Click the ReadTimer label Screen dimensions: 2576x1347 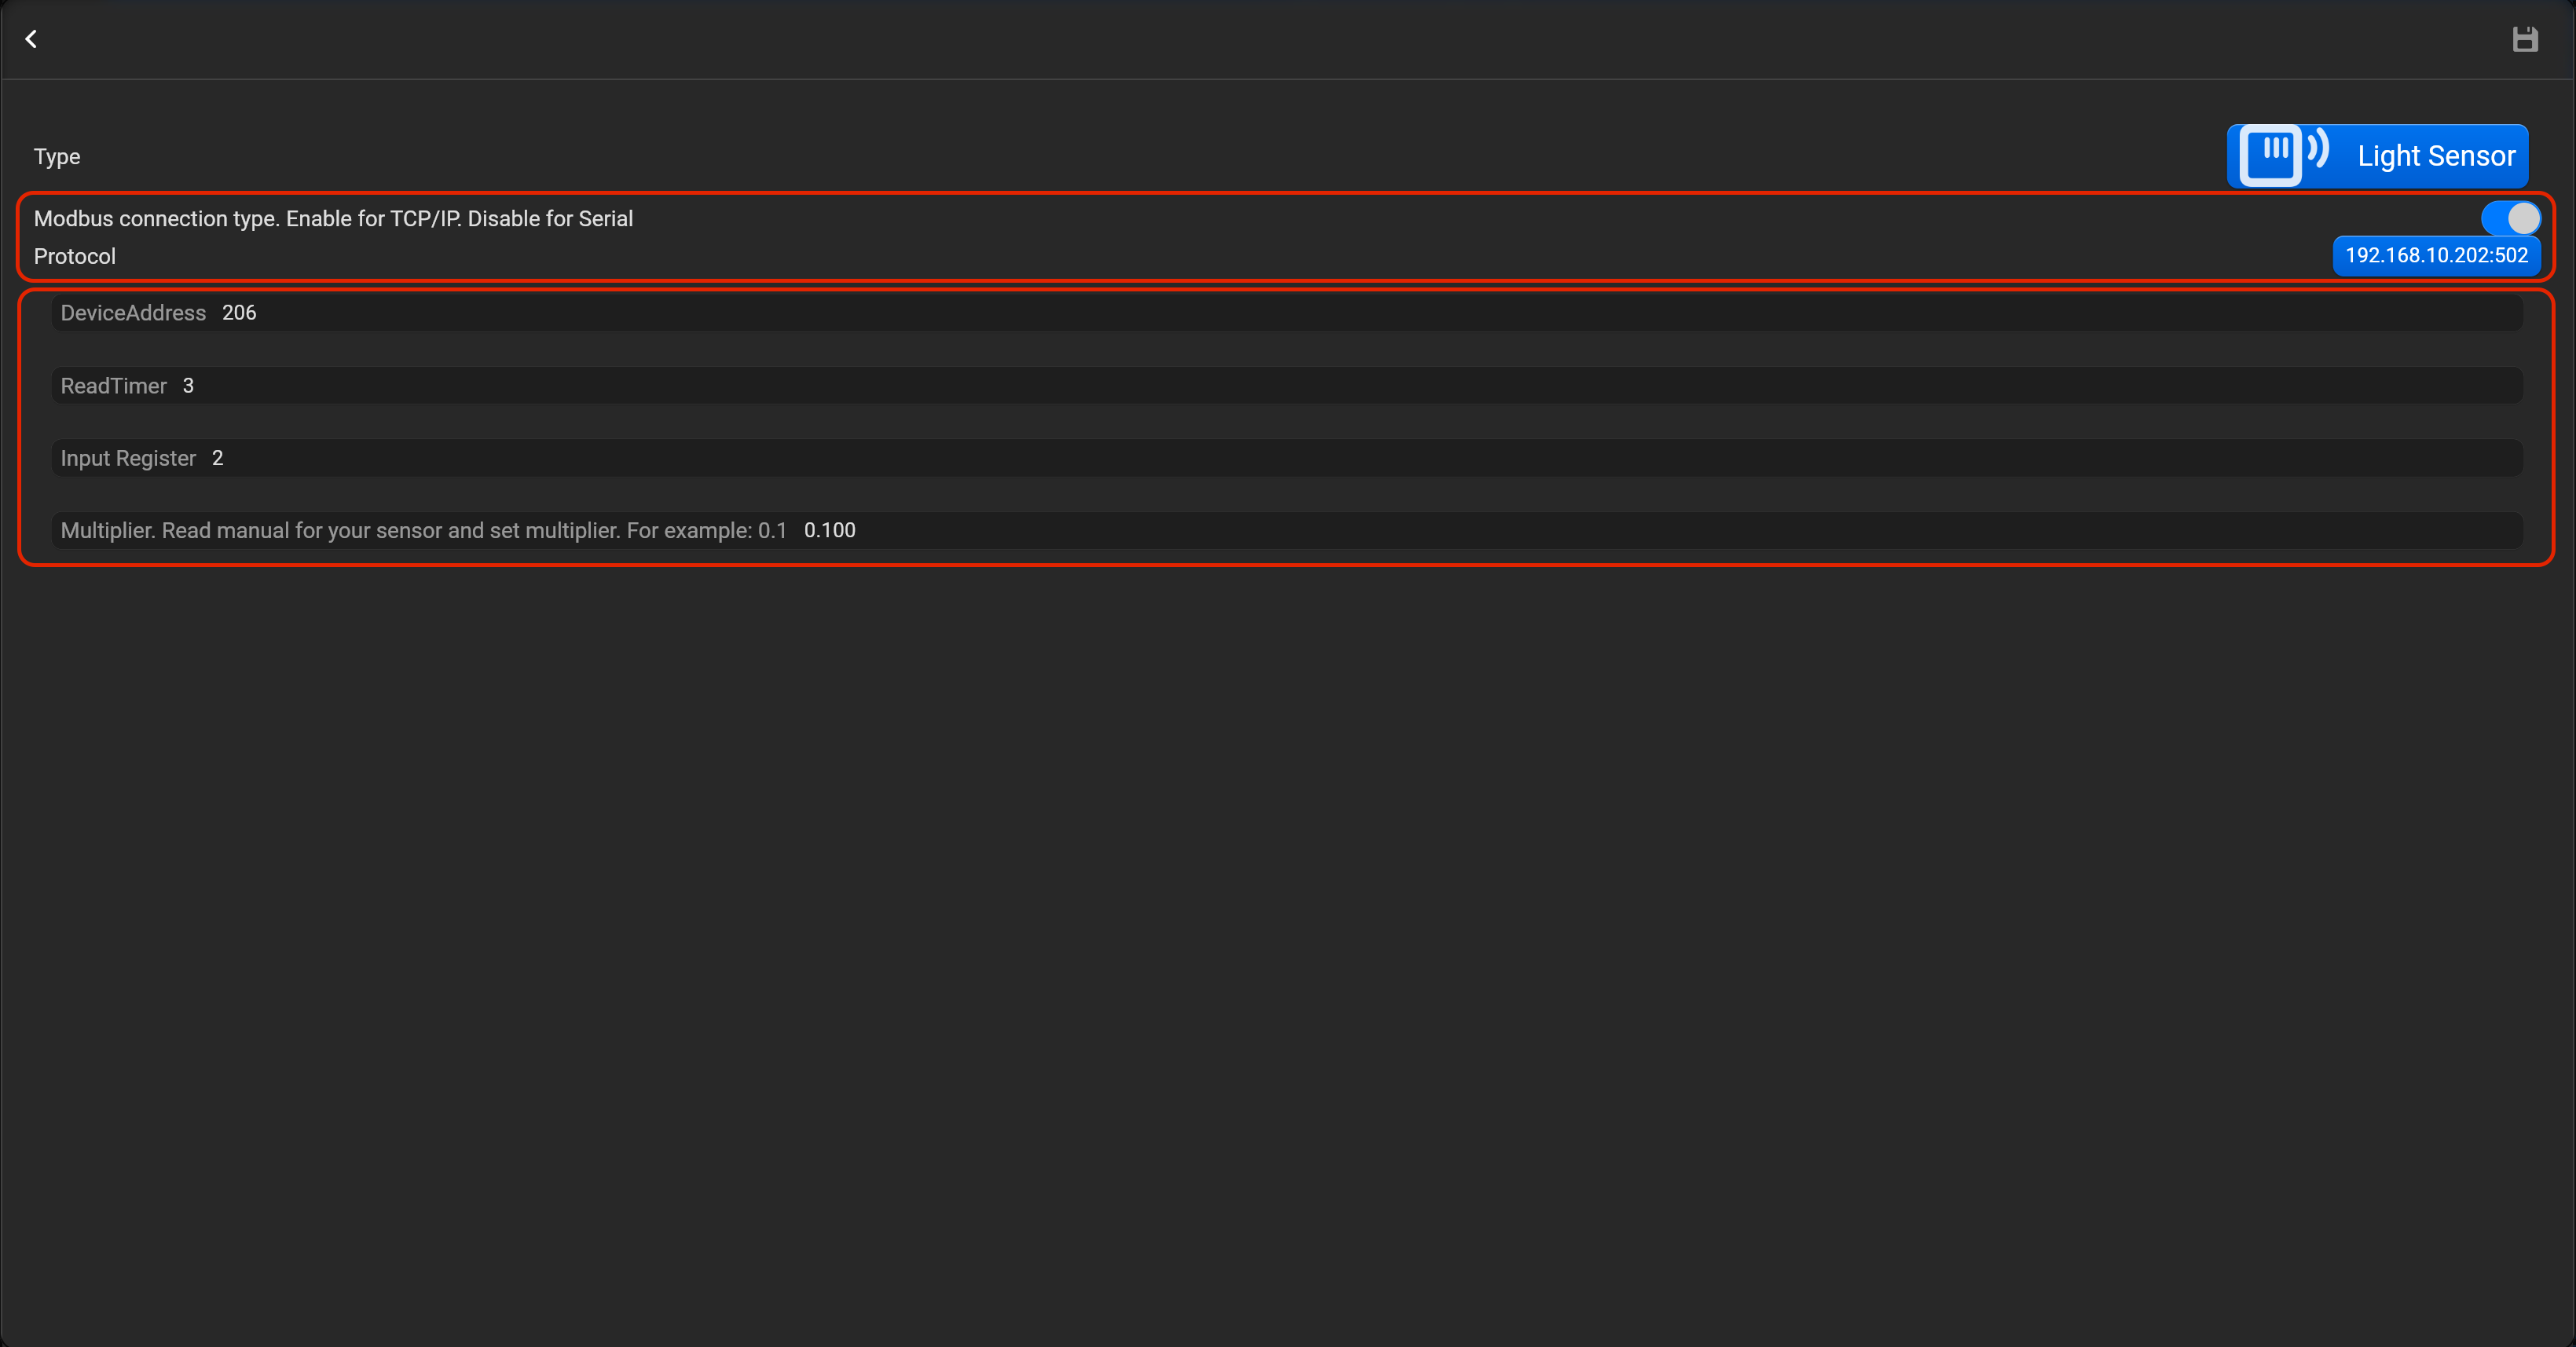113,386
